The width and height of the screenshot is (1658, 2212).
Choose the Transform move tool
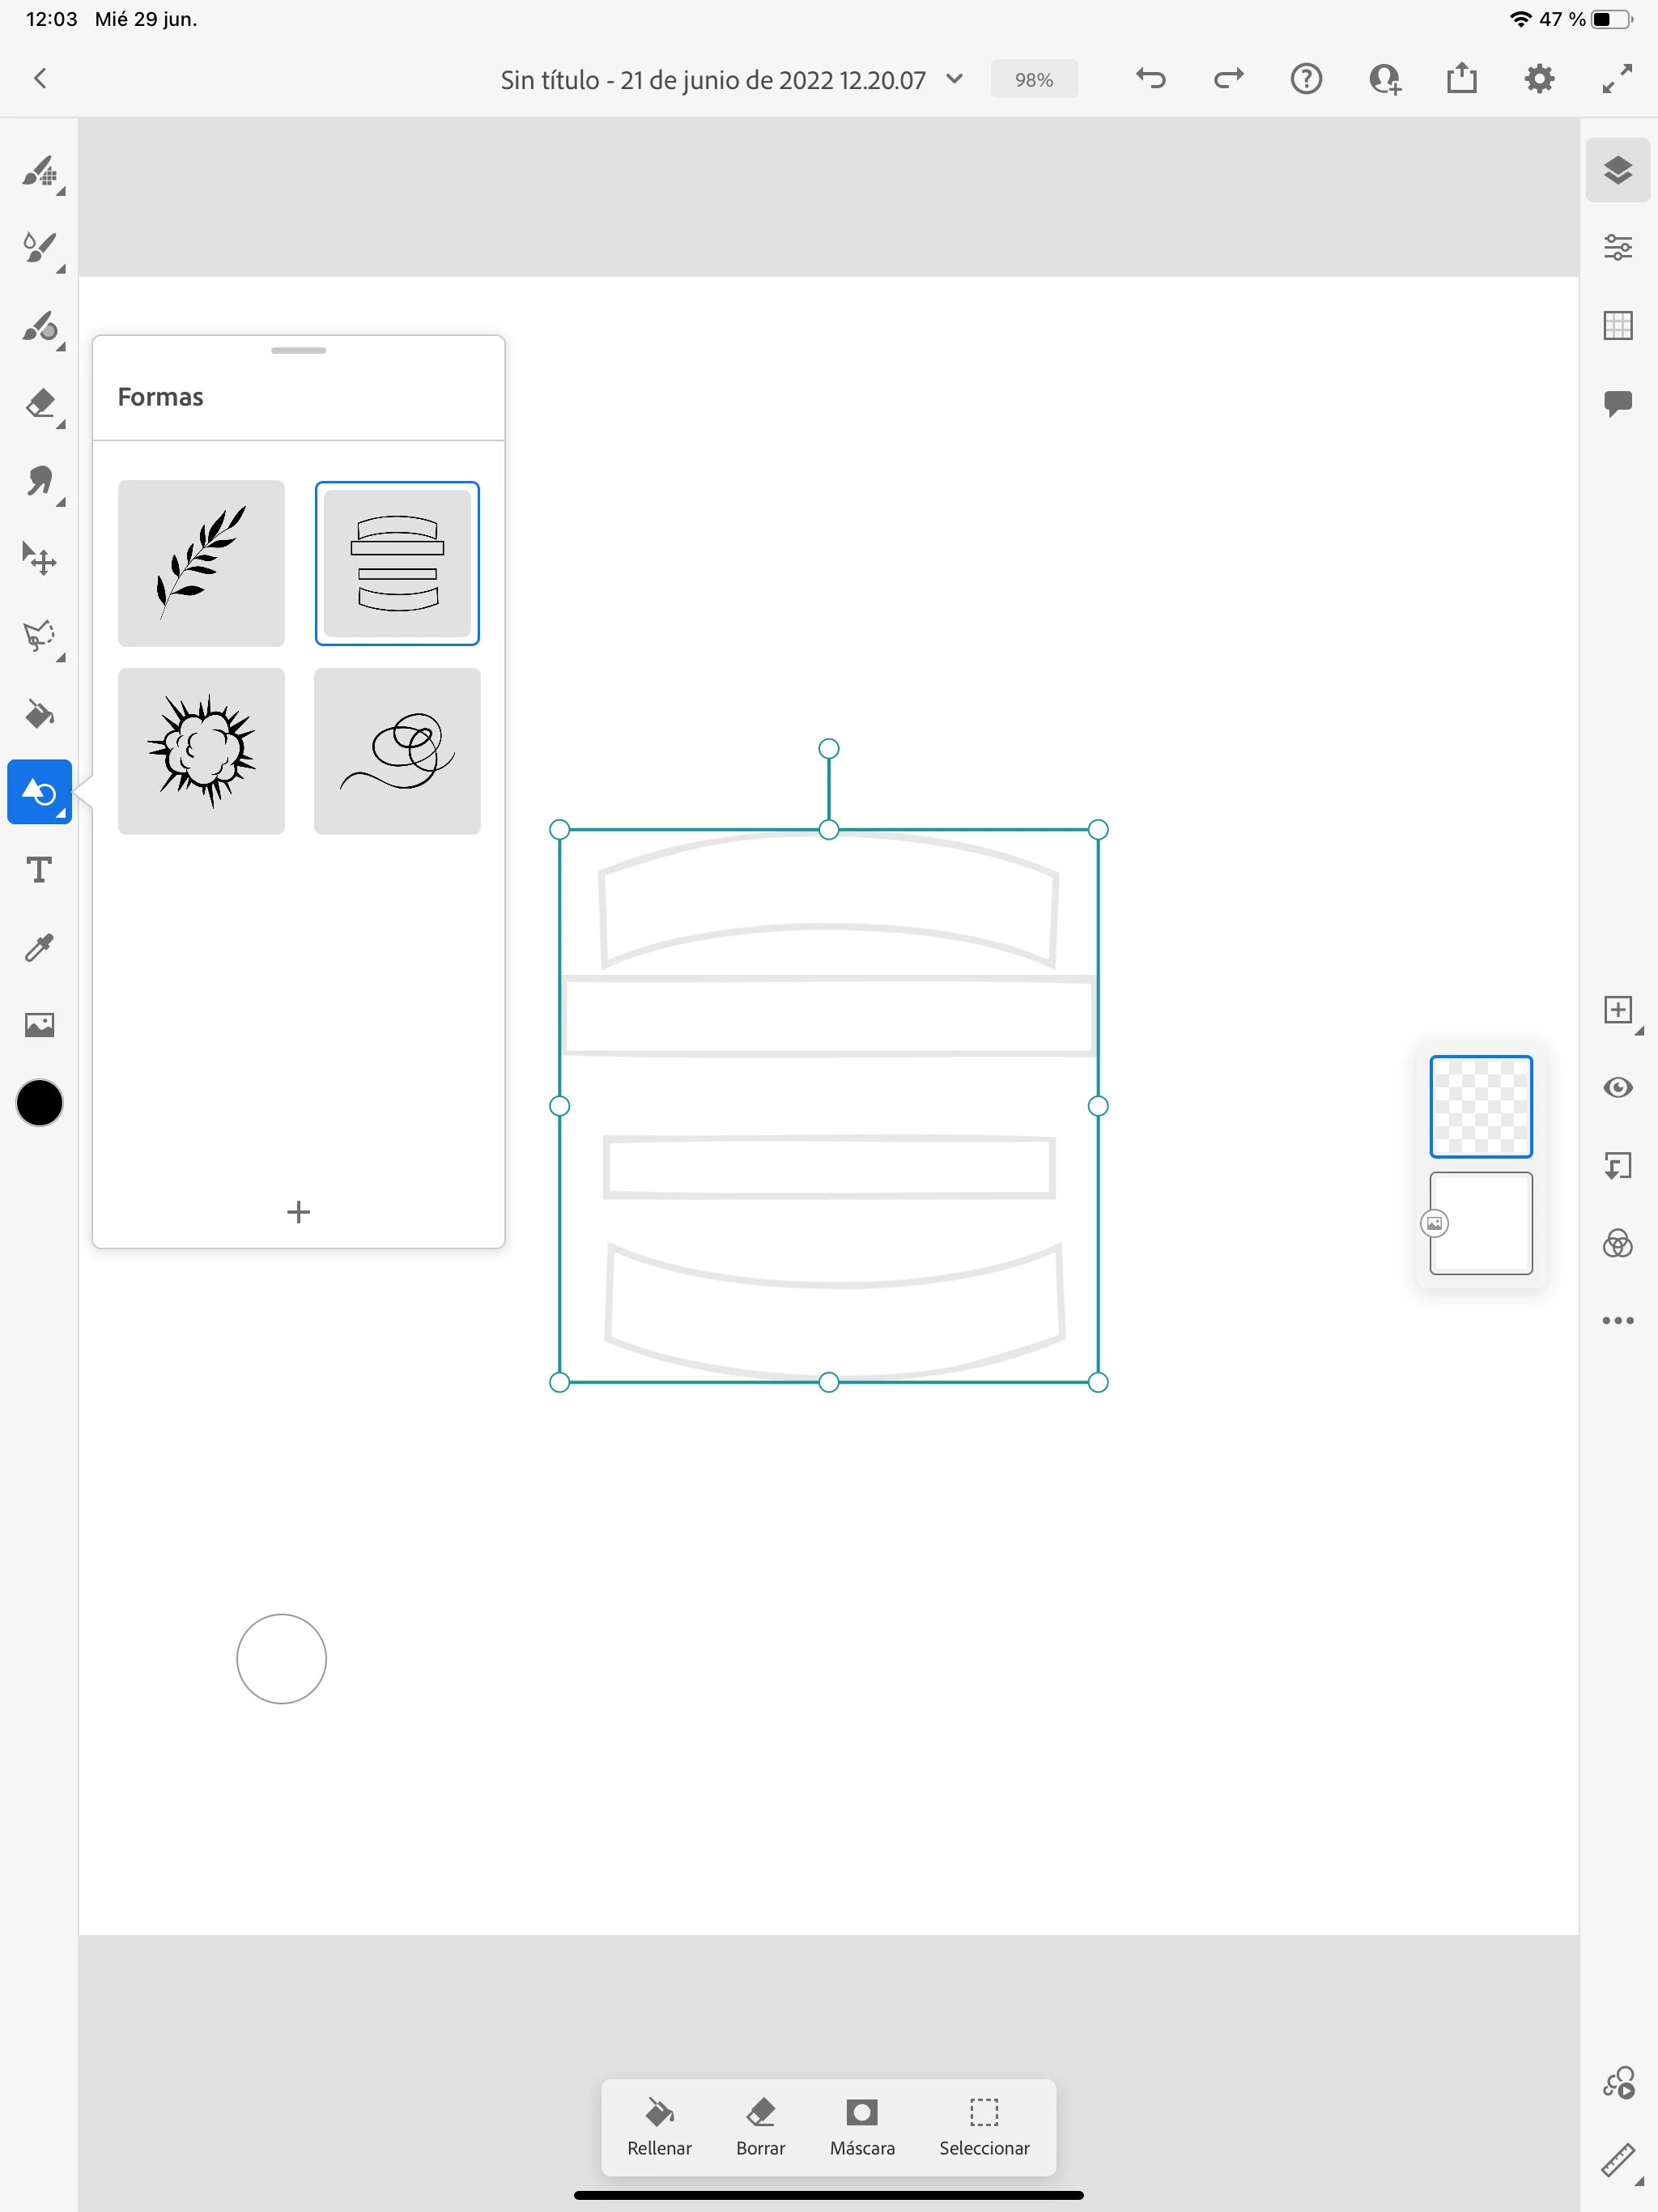point(39,559)
